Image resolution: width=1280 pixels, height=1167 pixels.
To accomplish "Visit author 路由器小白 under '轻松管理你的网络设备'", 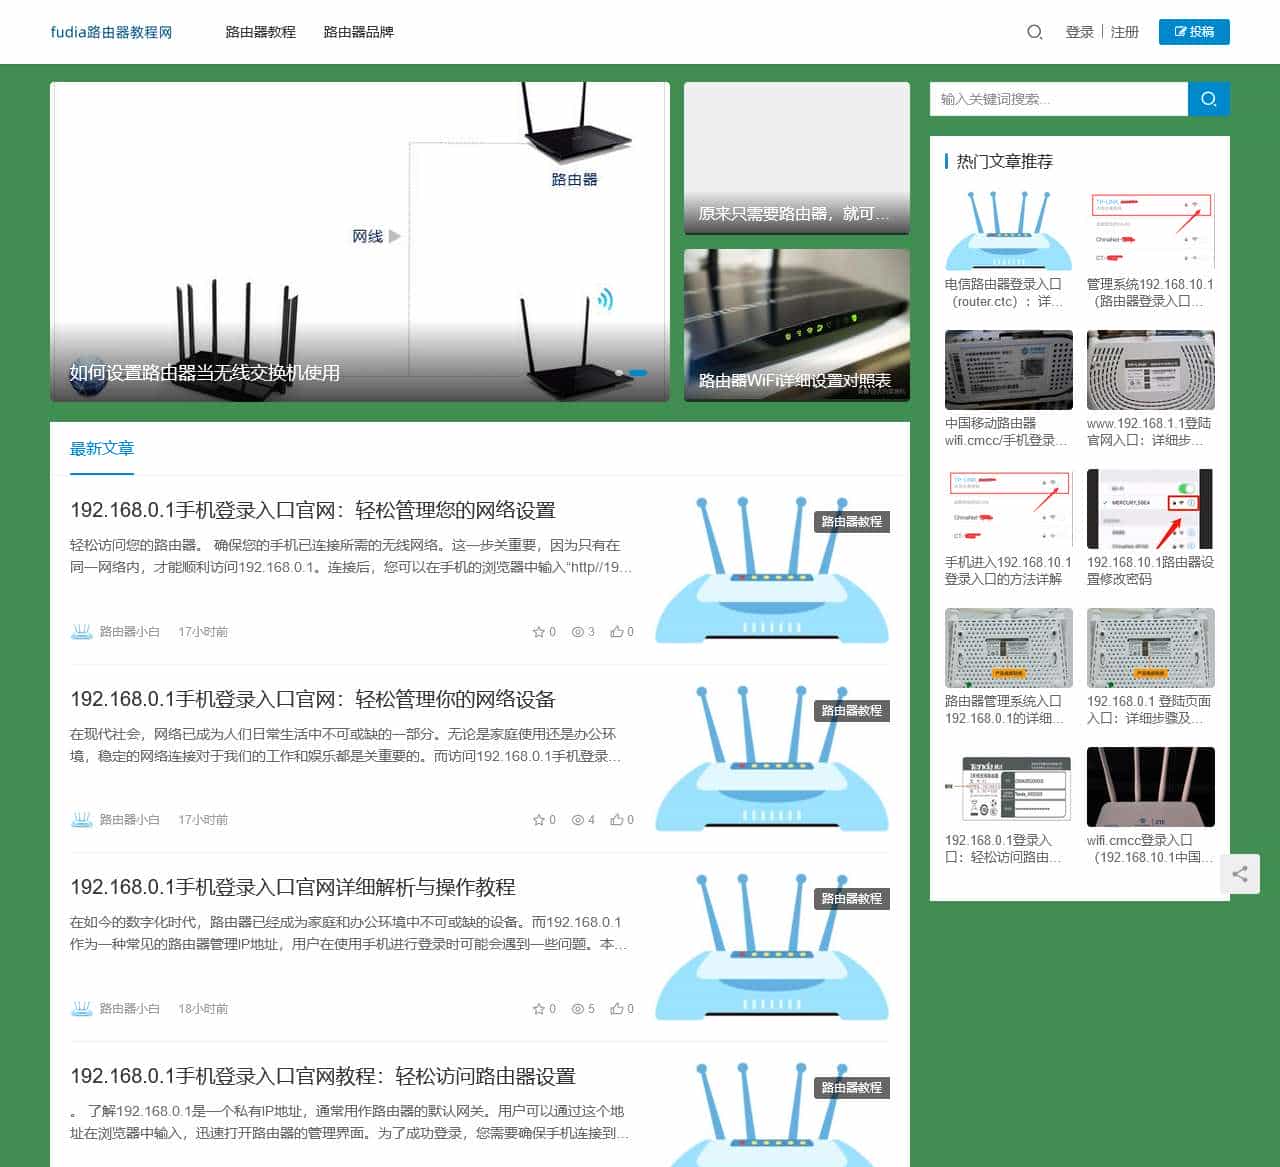I will click(x=130, y=820).
